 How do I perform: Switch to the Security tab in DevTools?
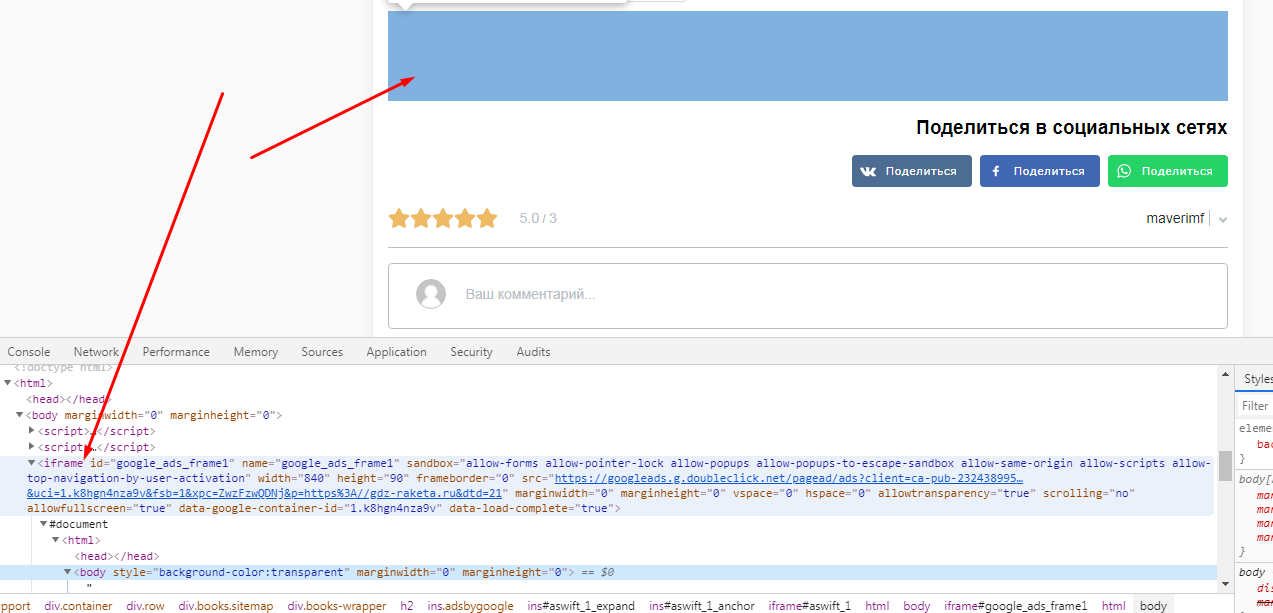pyautogui.click(x=472, y=352)
